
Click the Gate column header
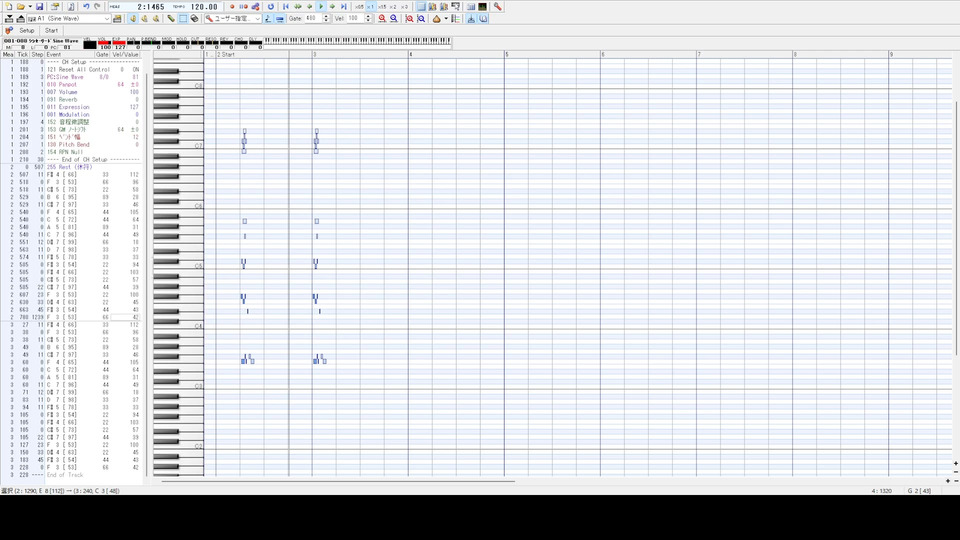point(102,54)
